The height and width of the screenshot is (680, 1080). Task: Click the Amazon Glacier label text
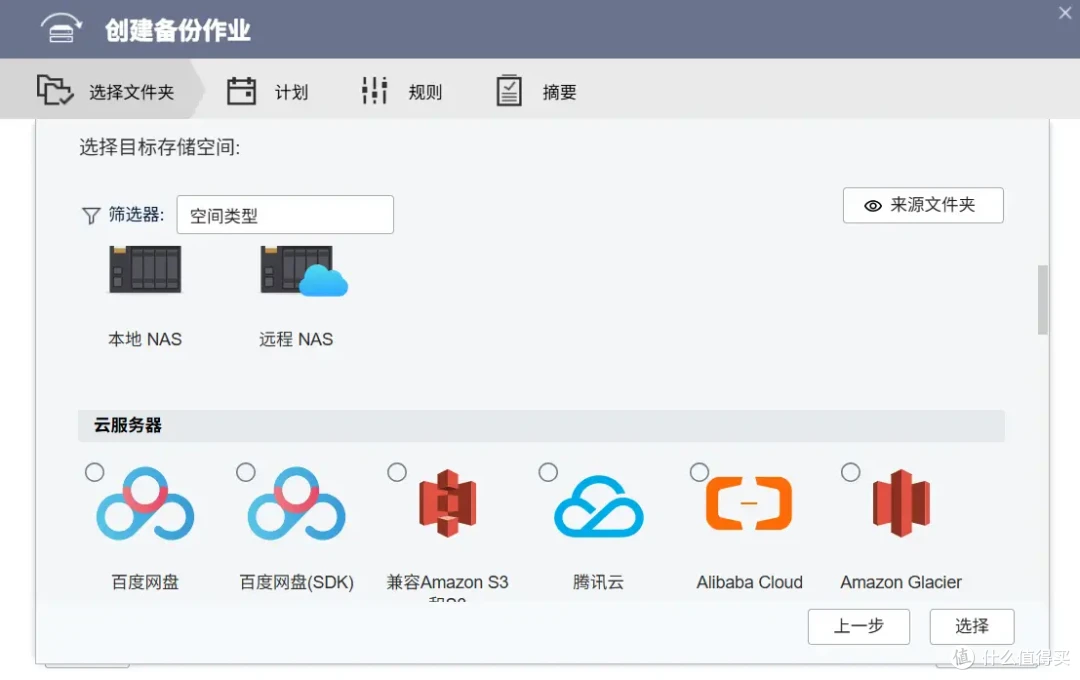(901, 582)
